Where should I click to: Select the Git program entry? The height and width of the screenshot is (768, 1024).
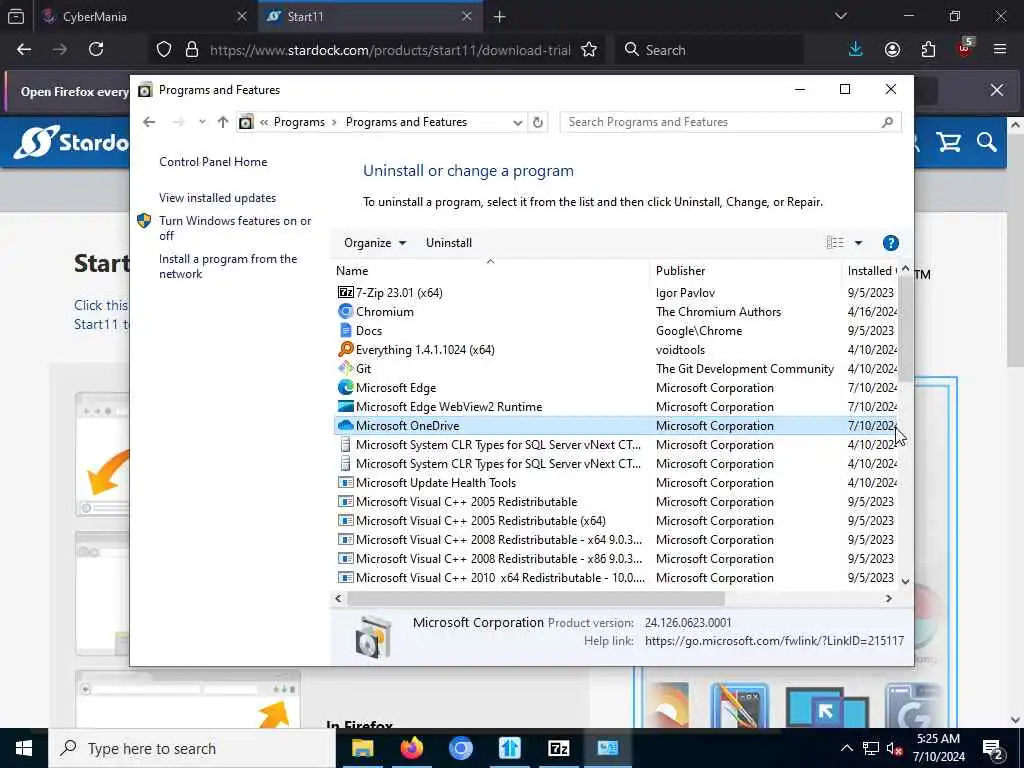tap(614, 368)
